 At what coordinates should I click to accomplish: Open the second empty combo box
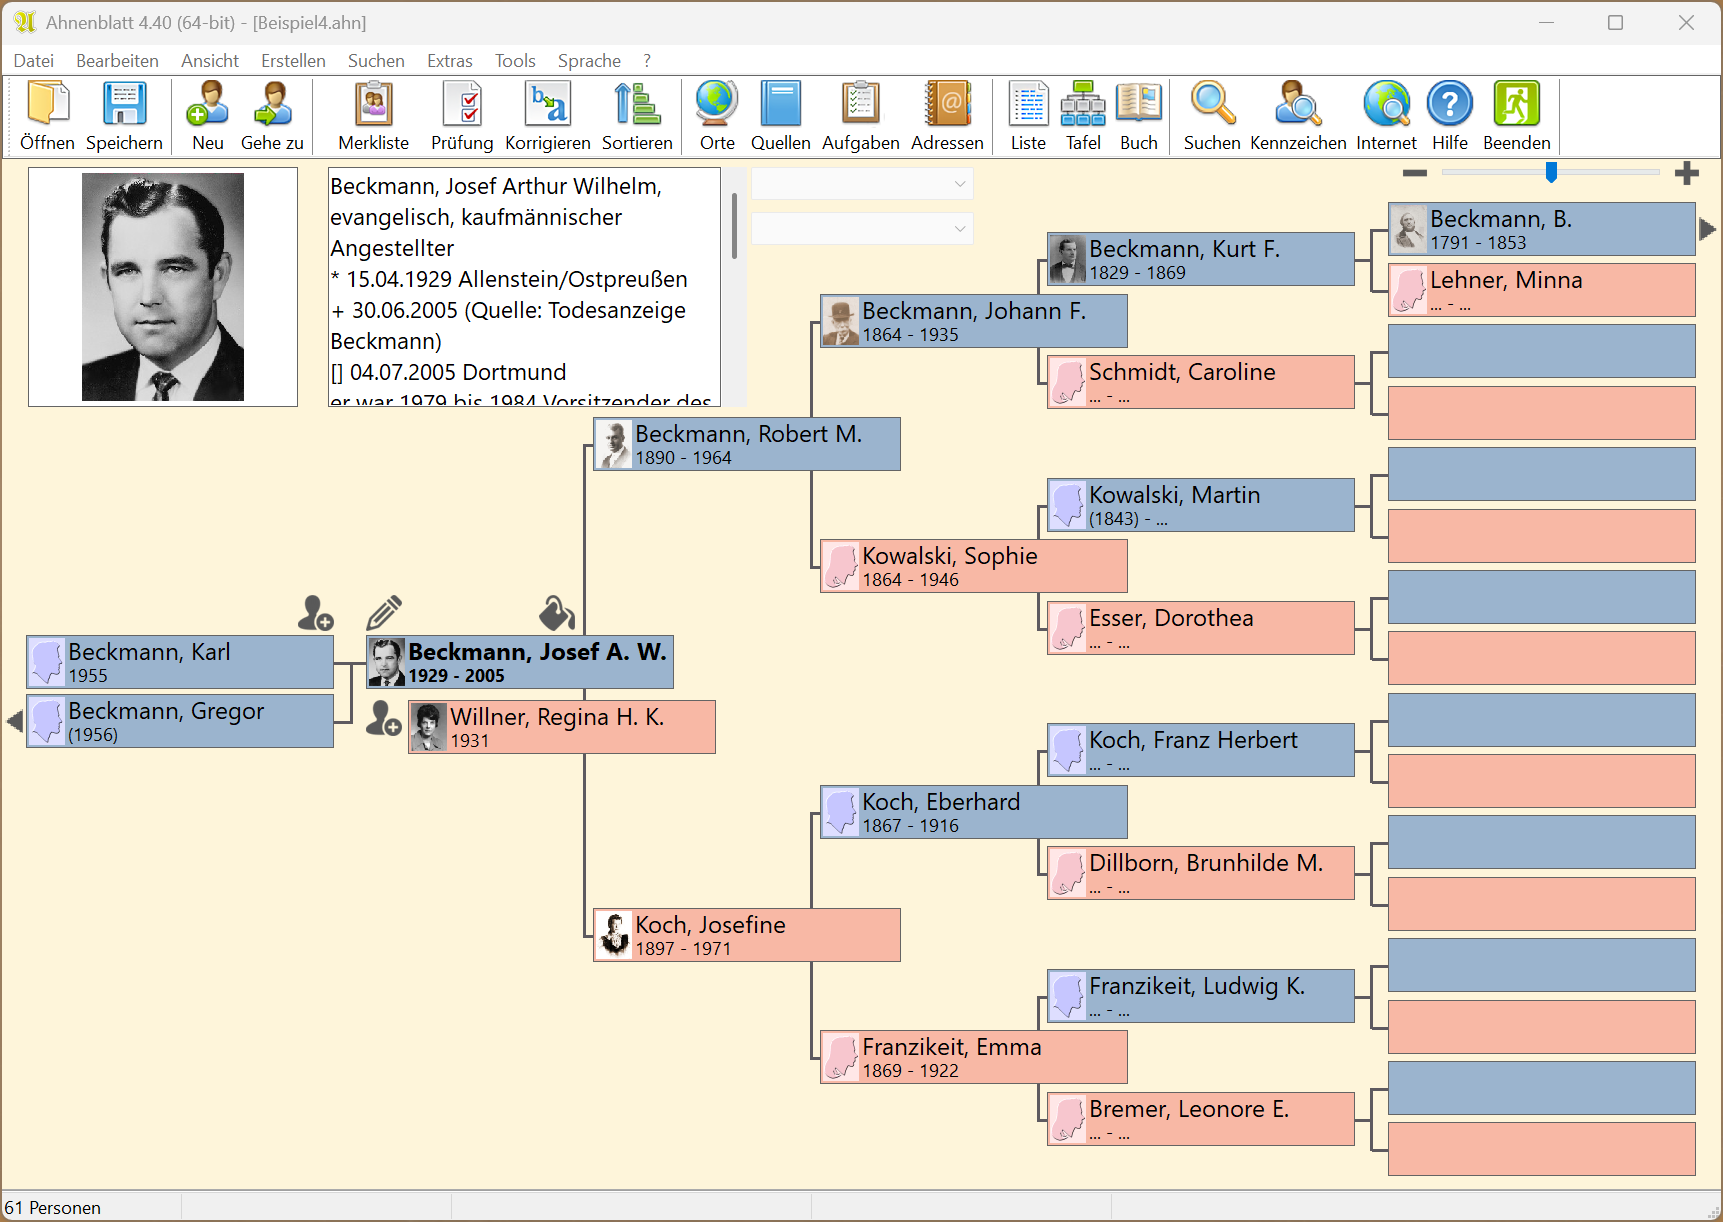click(x=959, y=229)
